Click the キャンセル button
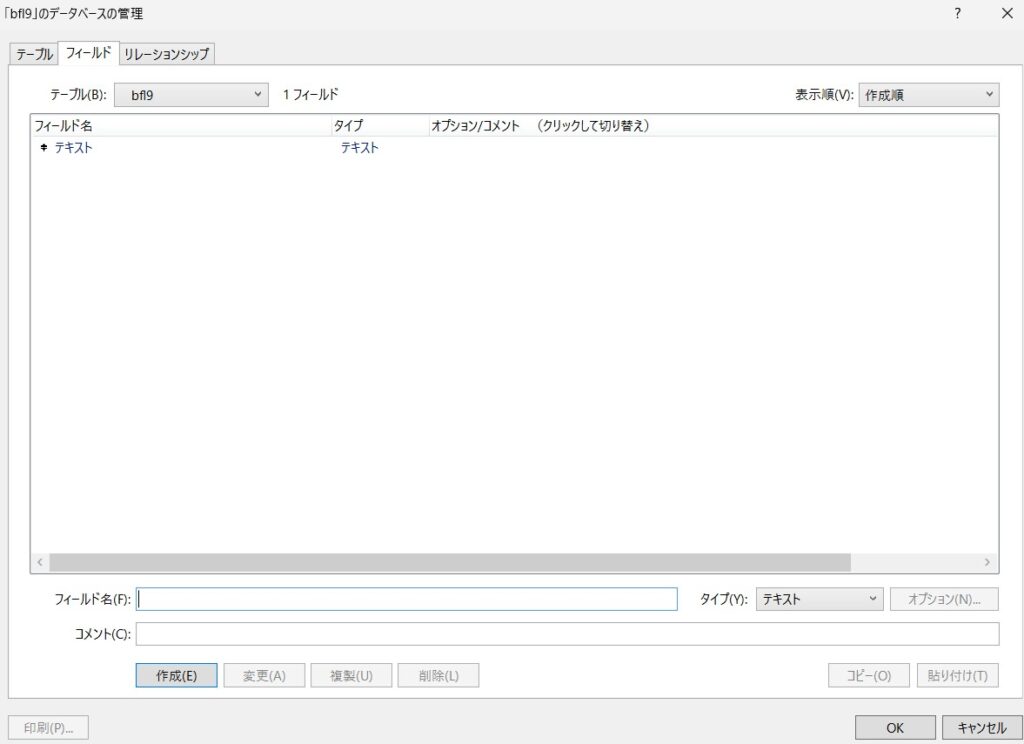The image size is (1024, 744). pos(982,728)
